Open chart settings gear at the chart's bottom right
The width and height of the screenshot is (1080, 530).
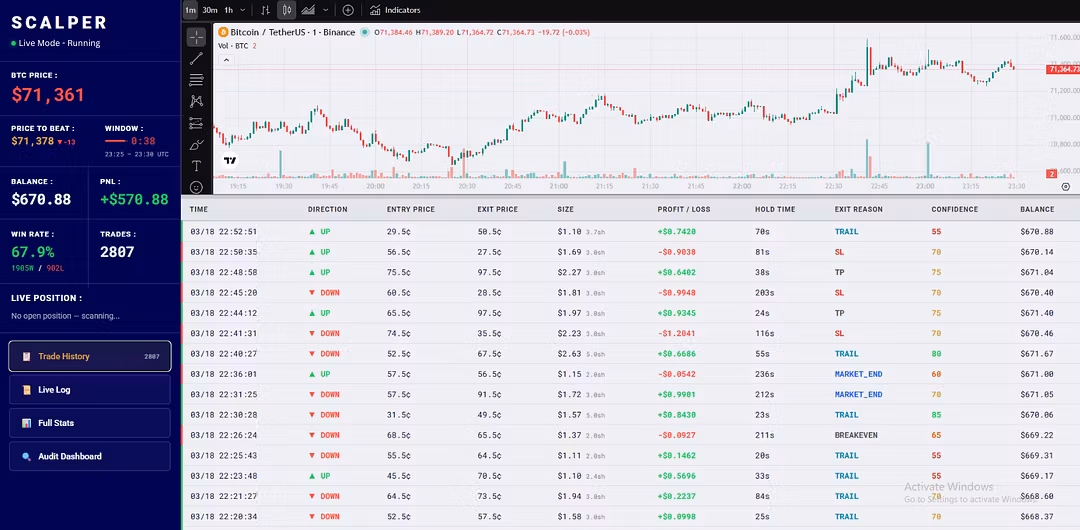click(1066, 186)
